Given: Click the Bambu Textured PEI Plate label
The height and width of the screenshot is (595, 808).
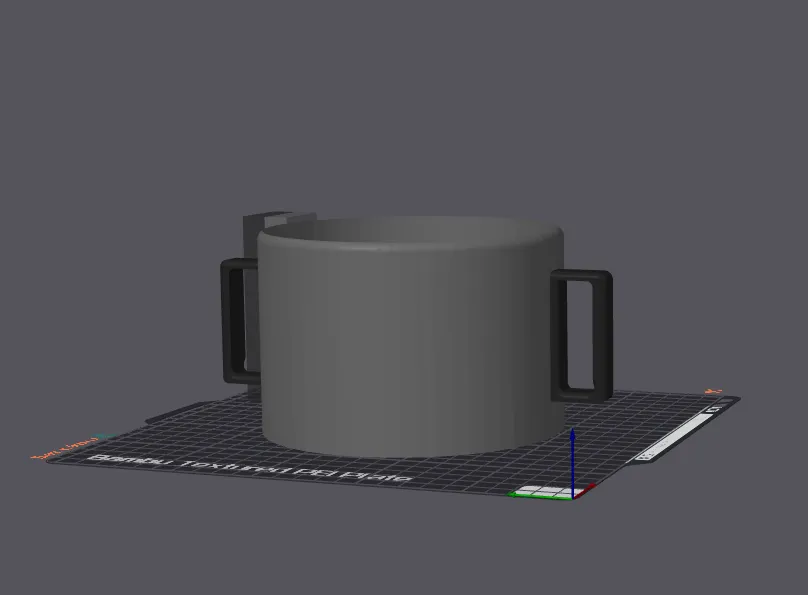Looking at the screenshot, I should click(x=251, y=468).
